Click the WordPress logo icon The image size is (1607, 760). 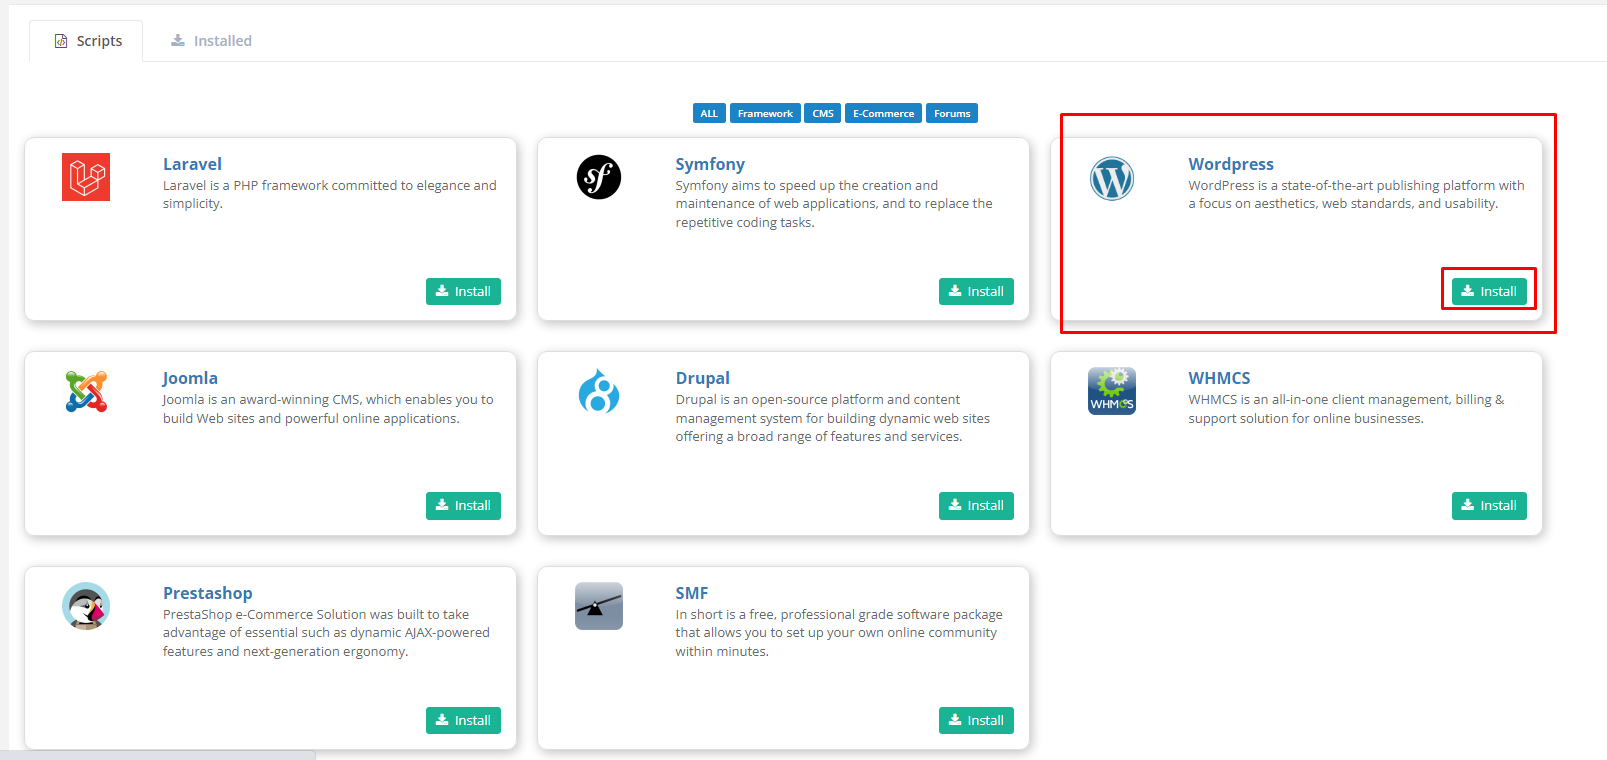click(x=1112, y=179)
